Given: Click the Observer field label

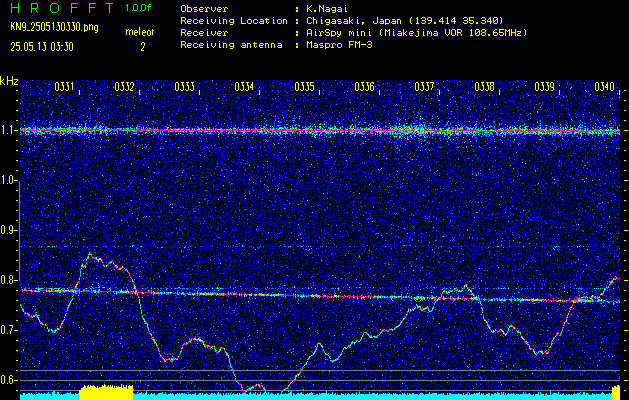Looking at the screenshot, I should click(x=204, y=9).
